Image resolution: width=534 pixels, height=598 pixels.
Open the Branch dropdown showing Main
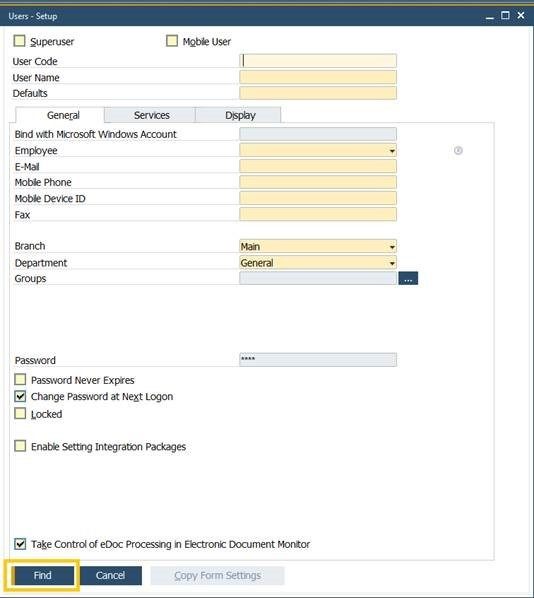tap(392, 247)
